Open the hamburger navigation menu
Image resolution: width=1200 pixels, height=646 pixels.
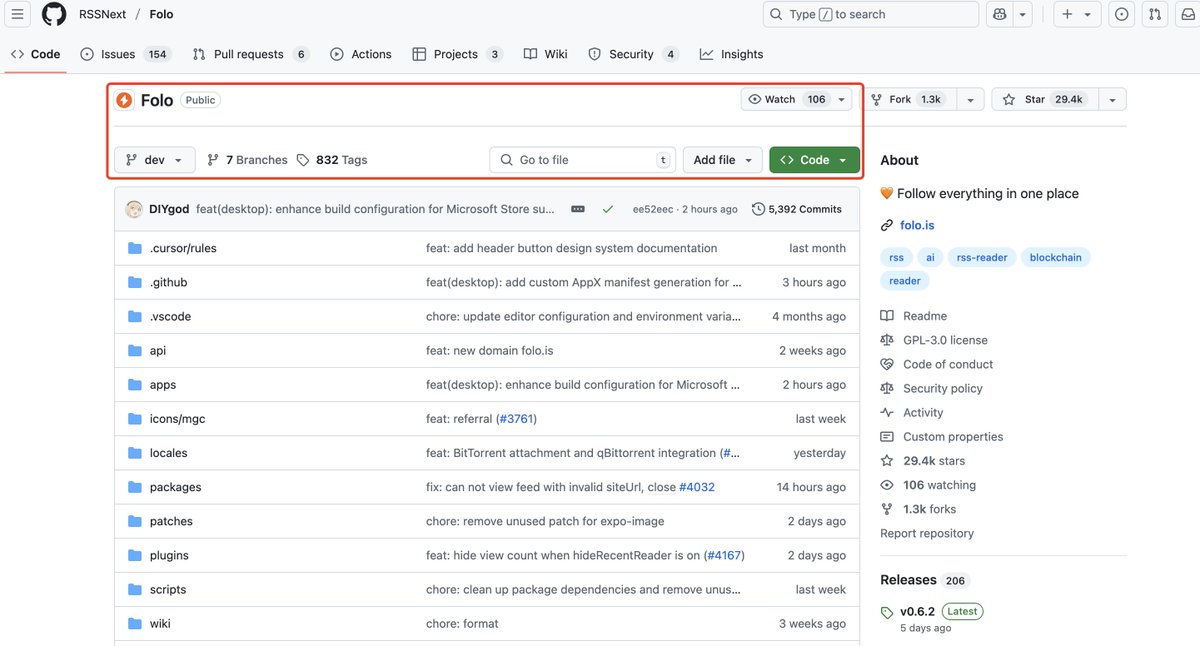[17, 14]
